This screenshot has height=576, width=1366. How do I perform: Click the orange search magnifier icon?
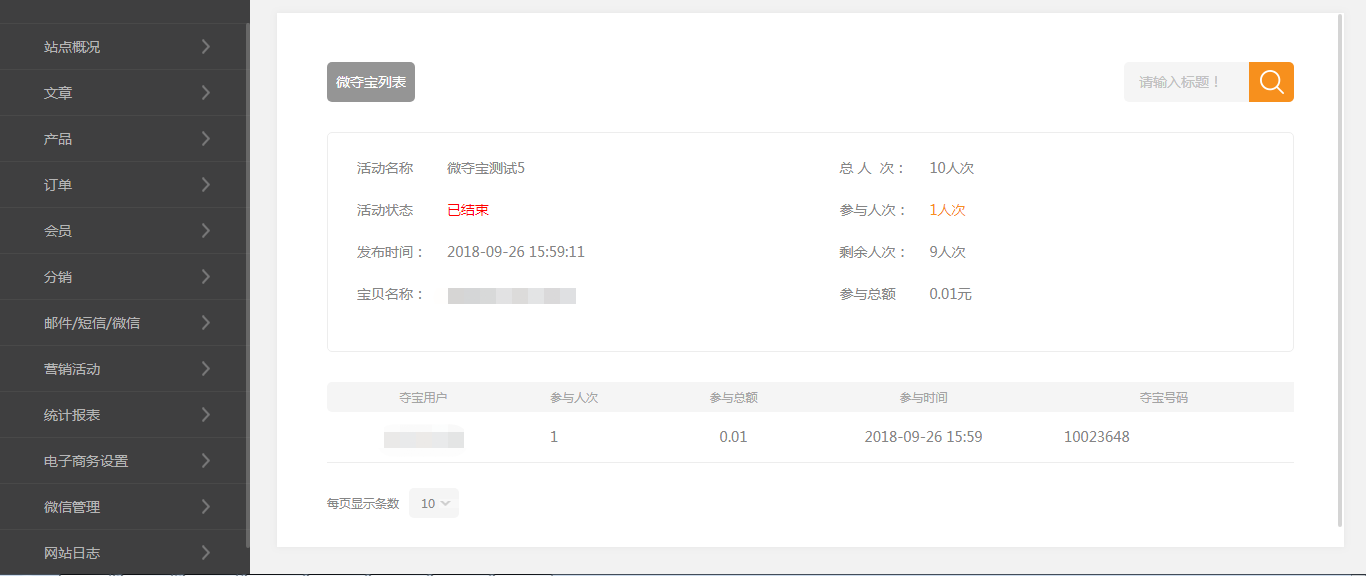coord(1271,82)
